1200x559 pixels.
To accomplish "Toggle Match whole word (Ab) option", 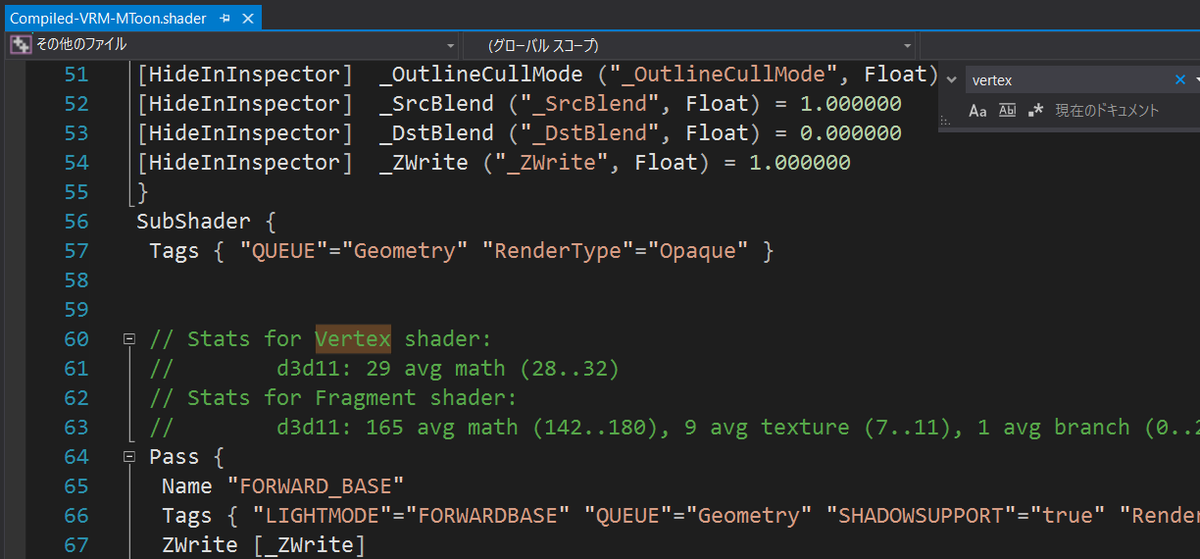I will point(1008,111).
